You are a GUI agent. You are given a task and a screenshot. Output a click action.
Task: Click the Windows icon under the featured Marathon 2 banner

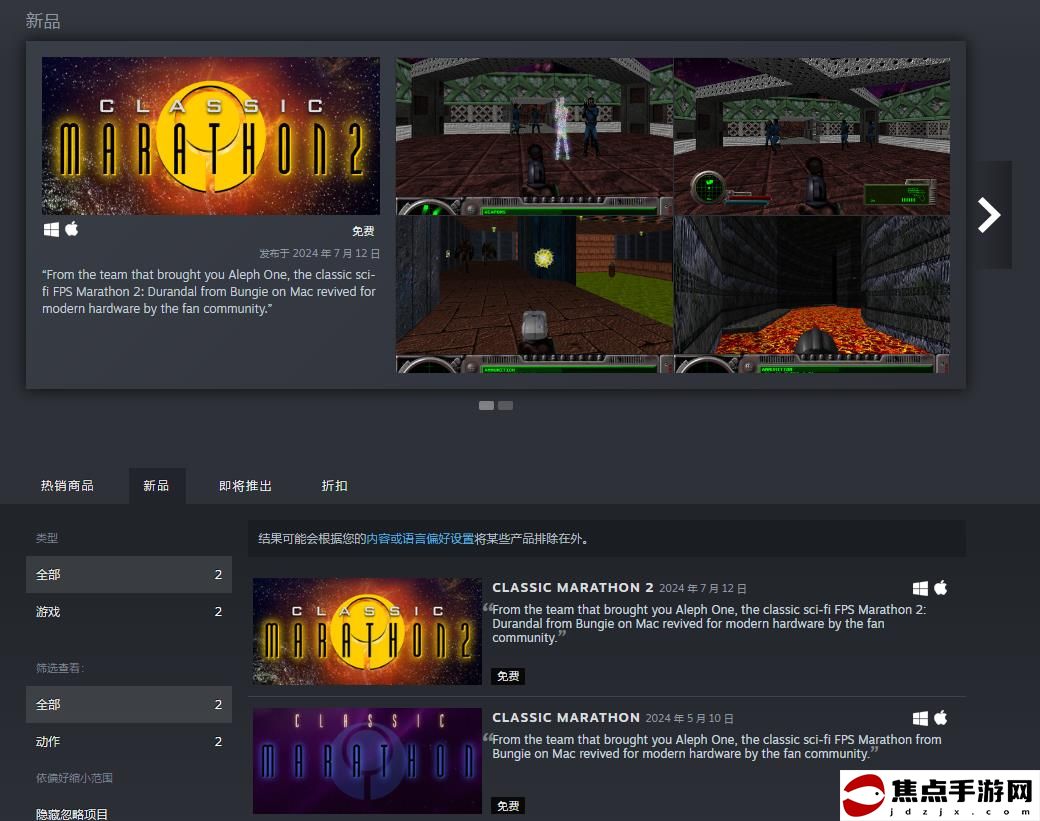[51, 229]
